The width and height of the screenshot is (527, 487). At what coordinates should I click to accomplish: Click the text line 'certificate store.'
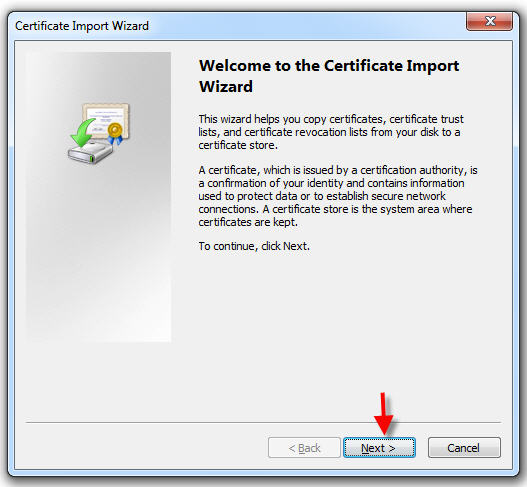[238, 145]
